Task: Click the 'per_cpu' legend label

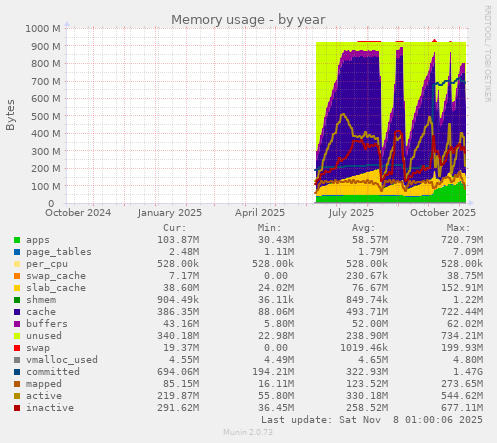Action: [47, 264]
